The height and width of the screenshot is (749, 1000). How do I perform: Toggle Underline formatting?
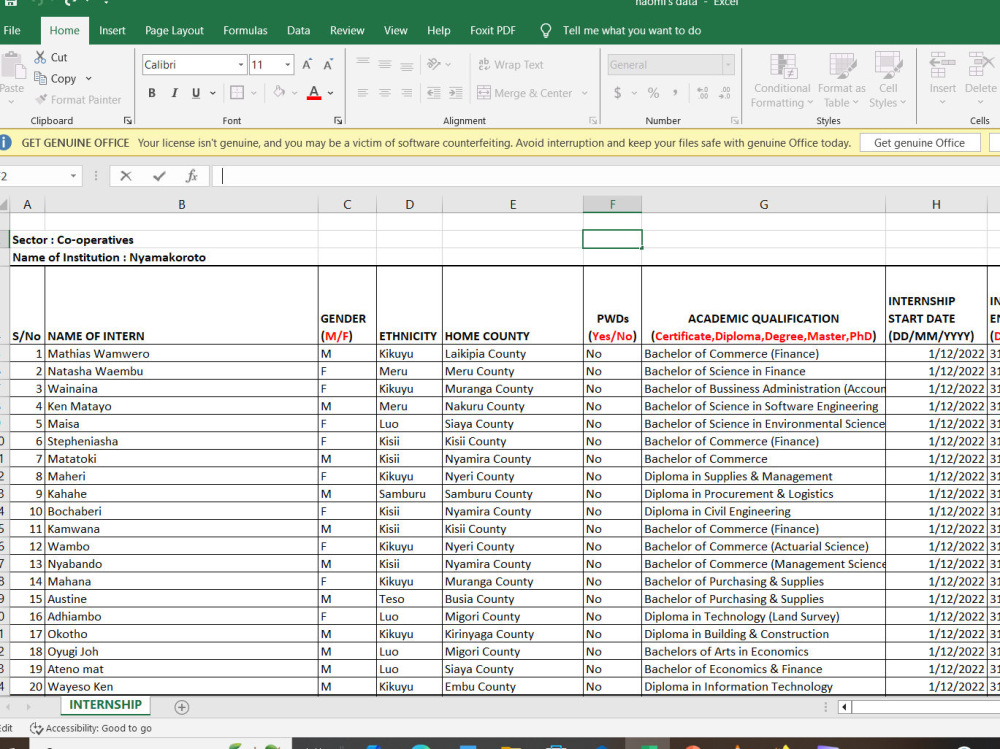(196, 93)
